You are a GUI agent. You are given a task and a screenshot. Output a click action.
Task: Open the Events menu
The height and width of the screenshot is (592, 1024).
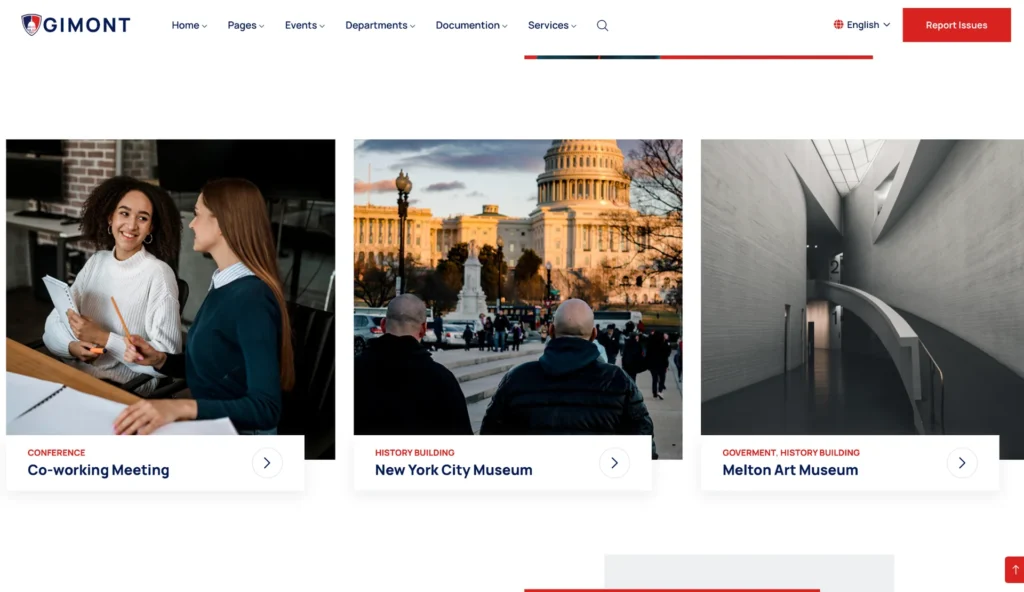(x=304, y=26)
